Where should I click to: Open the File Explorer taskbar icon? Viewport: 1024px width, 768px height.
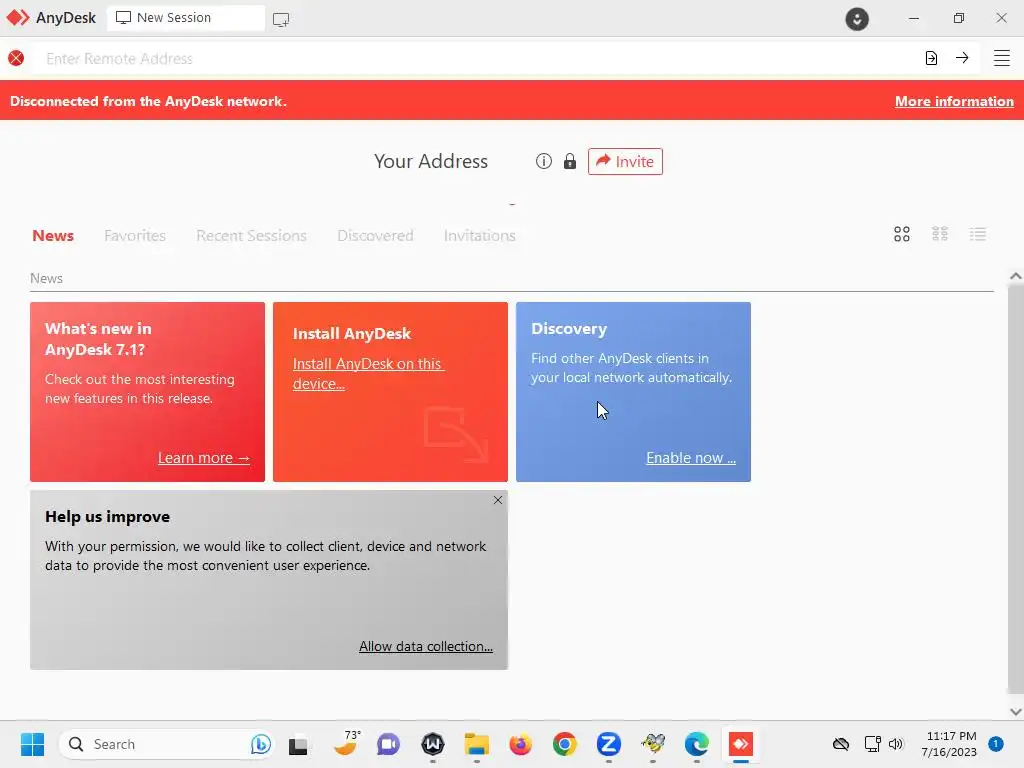(x=477, y=744)
